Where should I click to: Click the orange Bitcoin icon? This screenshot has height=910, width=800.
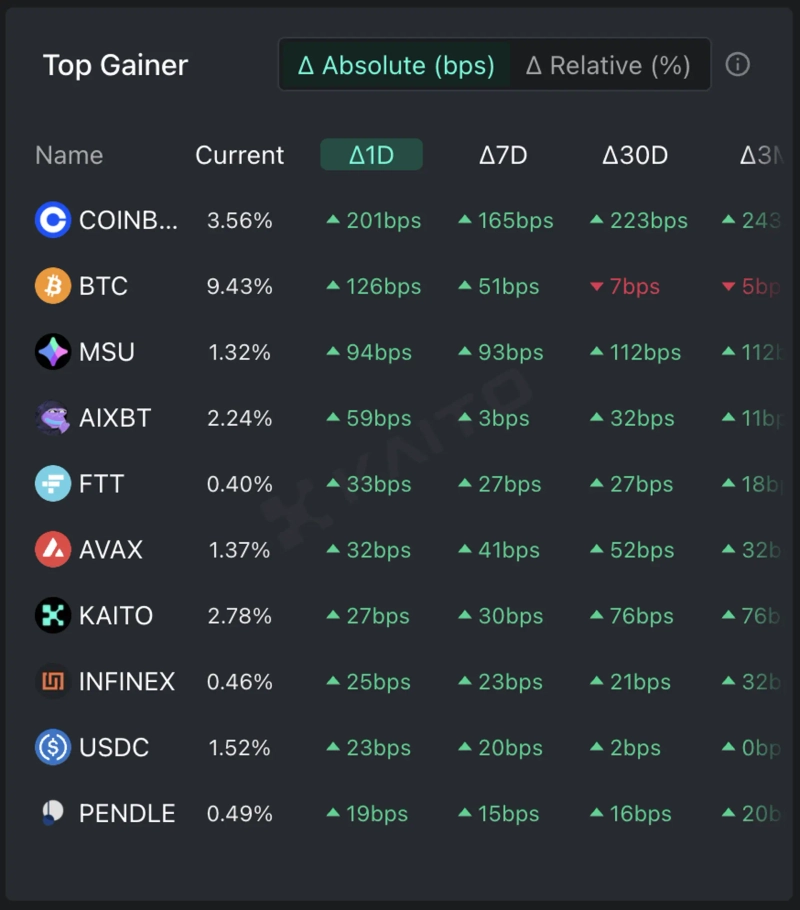(53, 286)
